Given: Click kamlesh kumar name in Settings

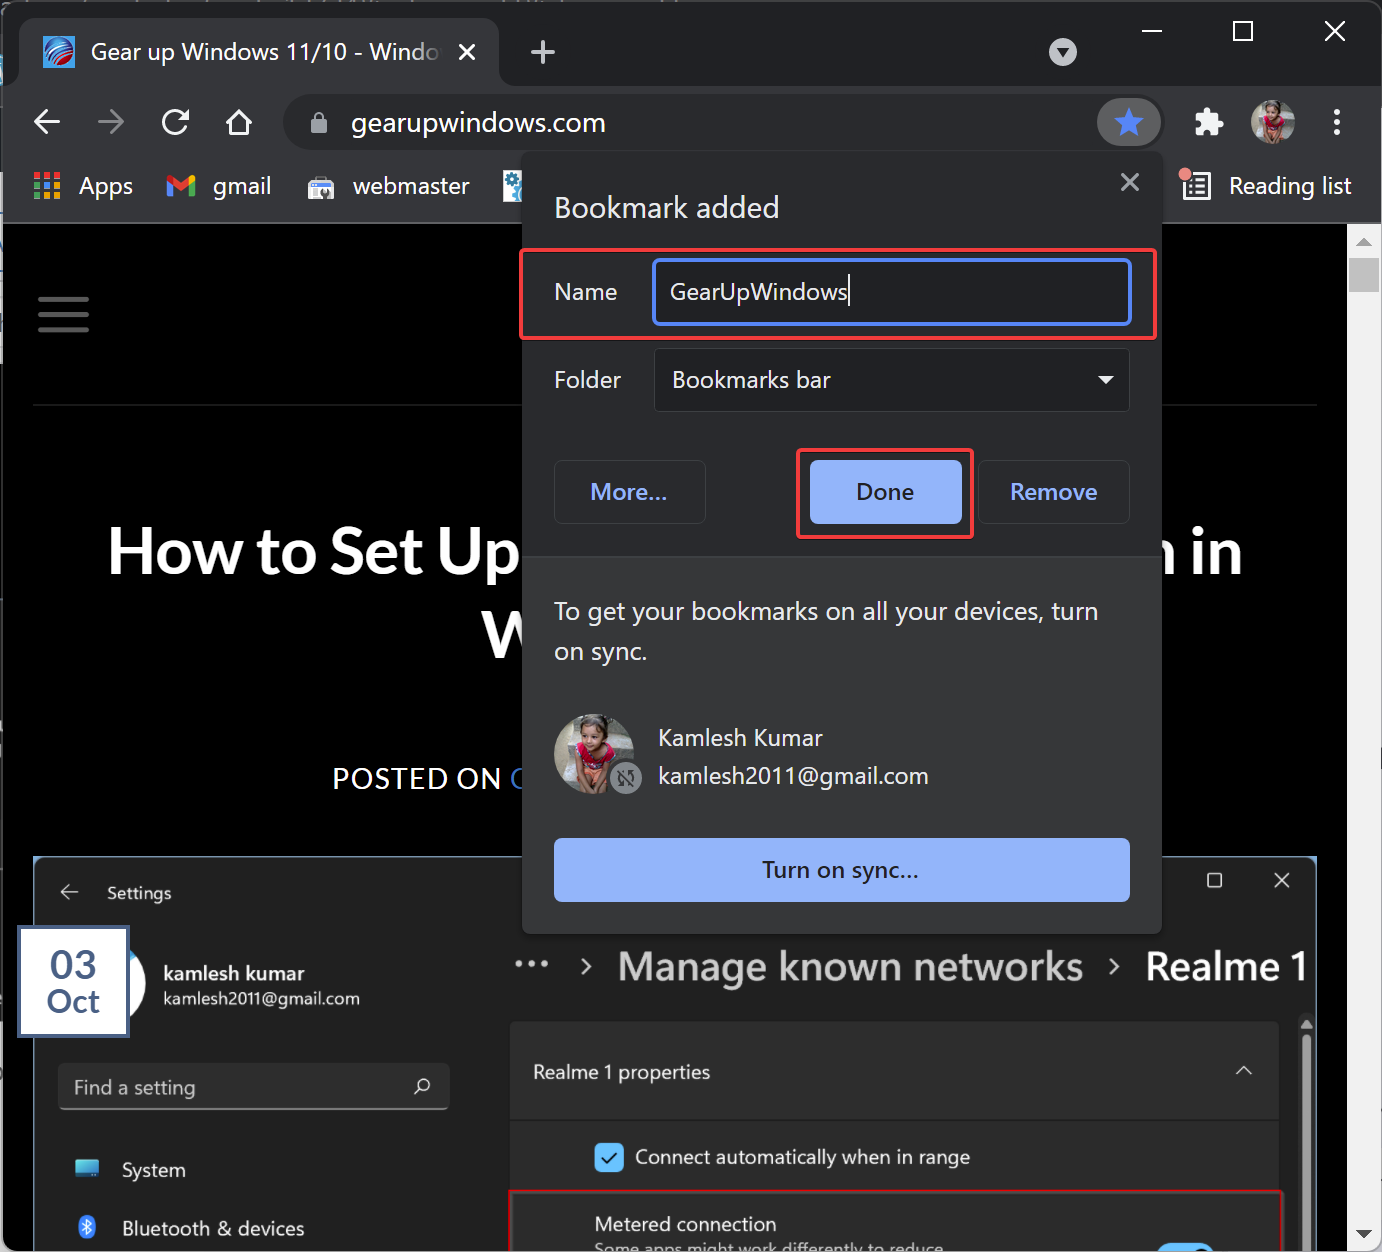Looking at the screenshot, I should (x=234, y=973).
